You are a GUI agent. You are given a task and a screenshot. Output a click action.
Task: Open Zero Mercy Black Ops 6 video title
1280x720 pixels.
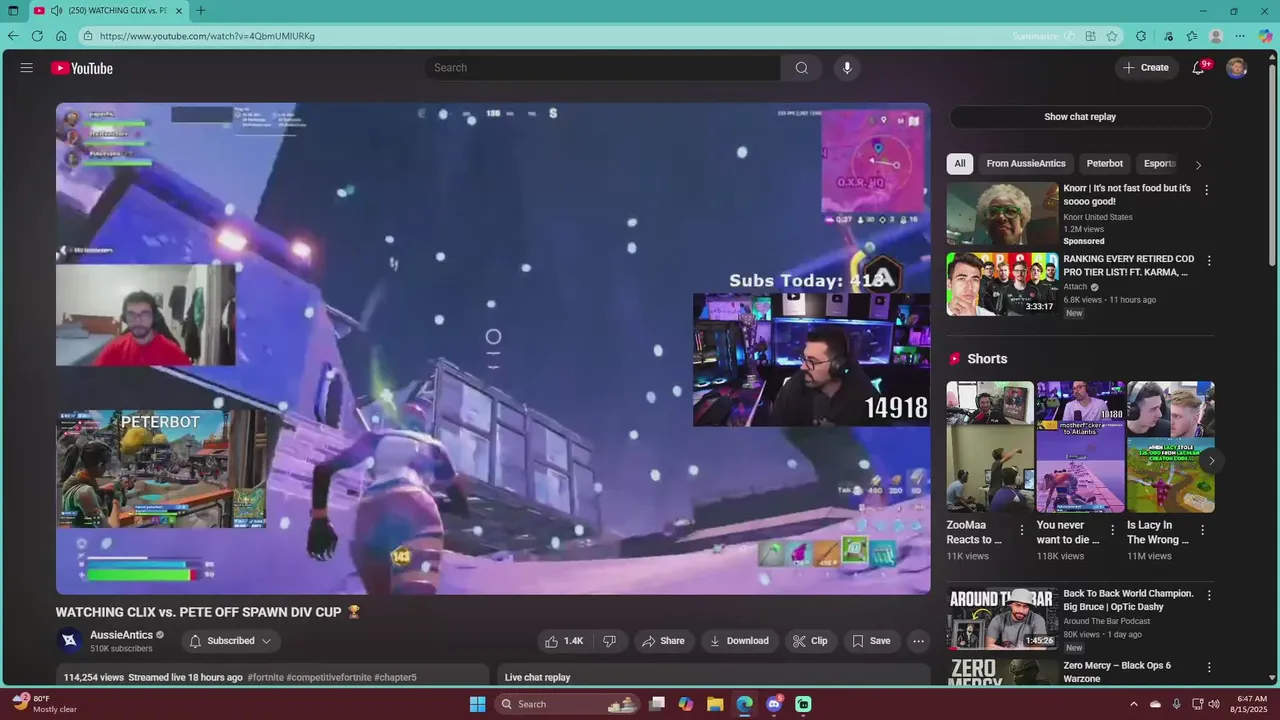coord(1117,672)
